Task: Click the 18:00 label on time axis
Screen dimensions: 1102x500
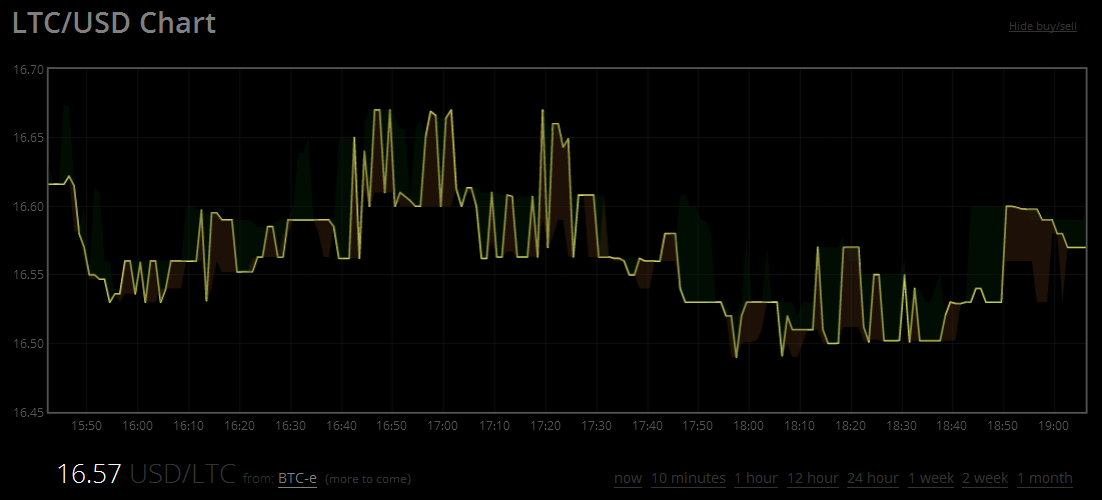Action: (x=748, y=425)
